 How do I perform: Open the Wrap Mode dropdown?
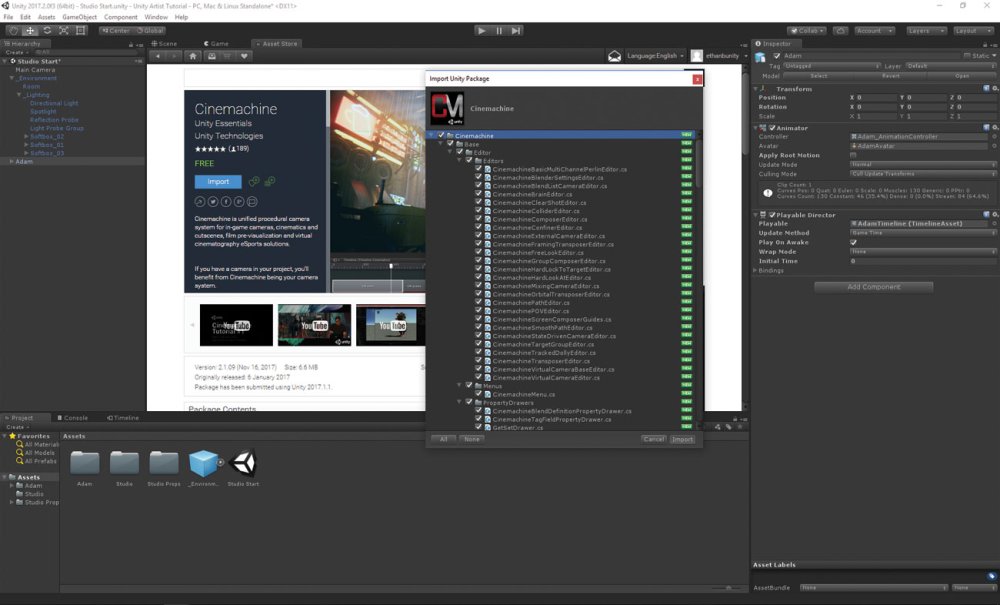pos(923,251)
